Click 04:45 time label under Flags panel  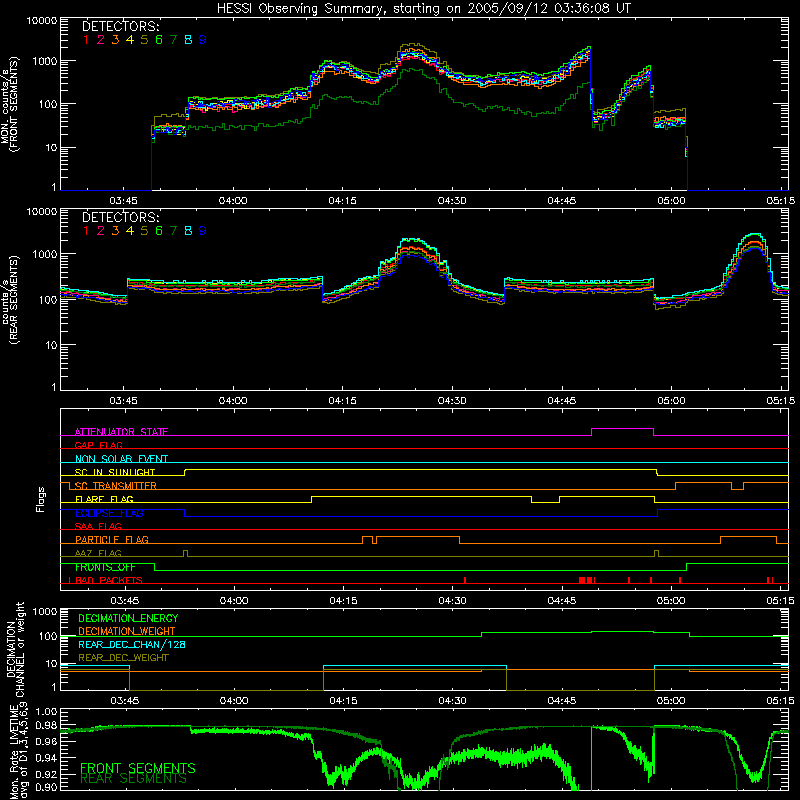coord(562,601)
